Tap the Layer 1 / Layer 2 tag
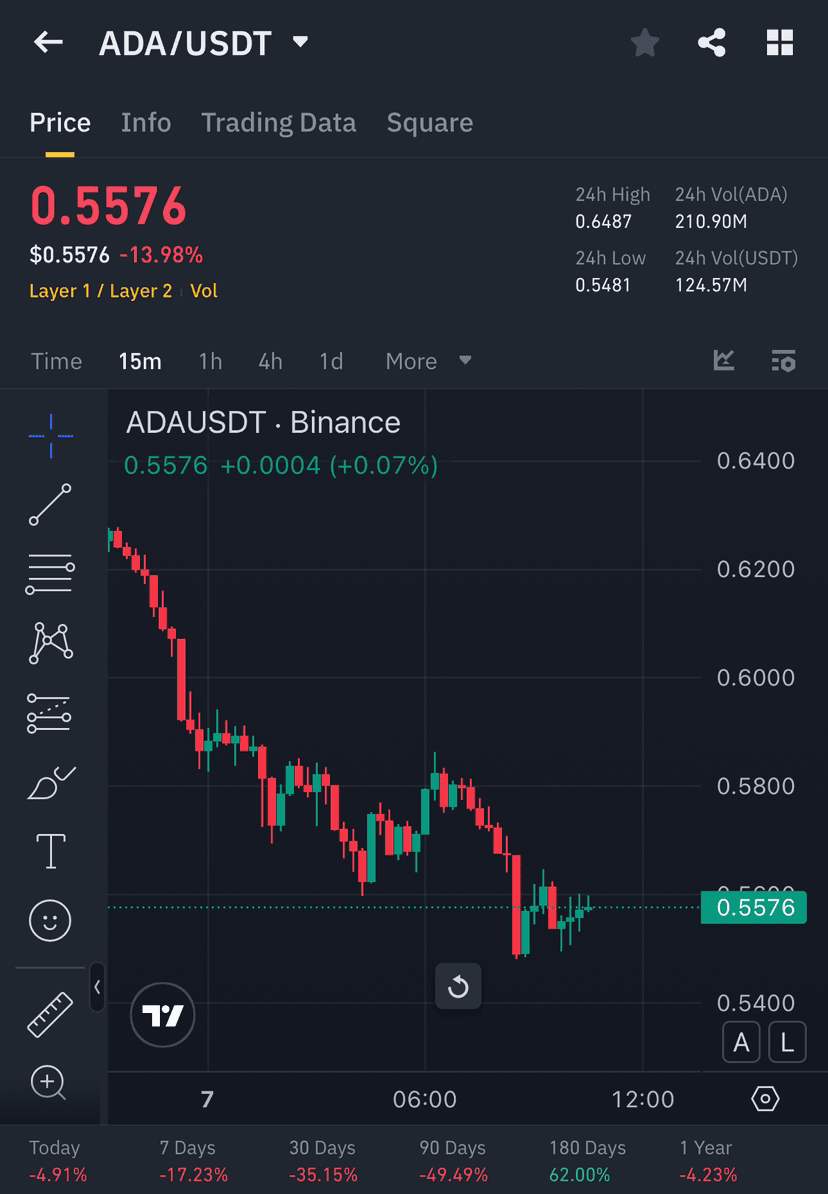Image resolution: width=828 pixels, height=1194 pixels. pyautogui.click(x=101, y=291)
